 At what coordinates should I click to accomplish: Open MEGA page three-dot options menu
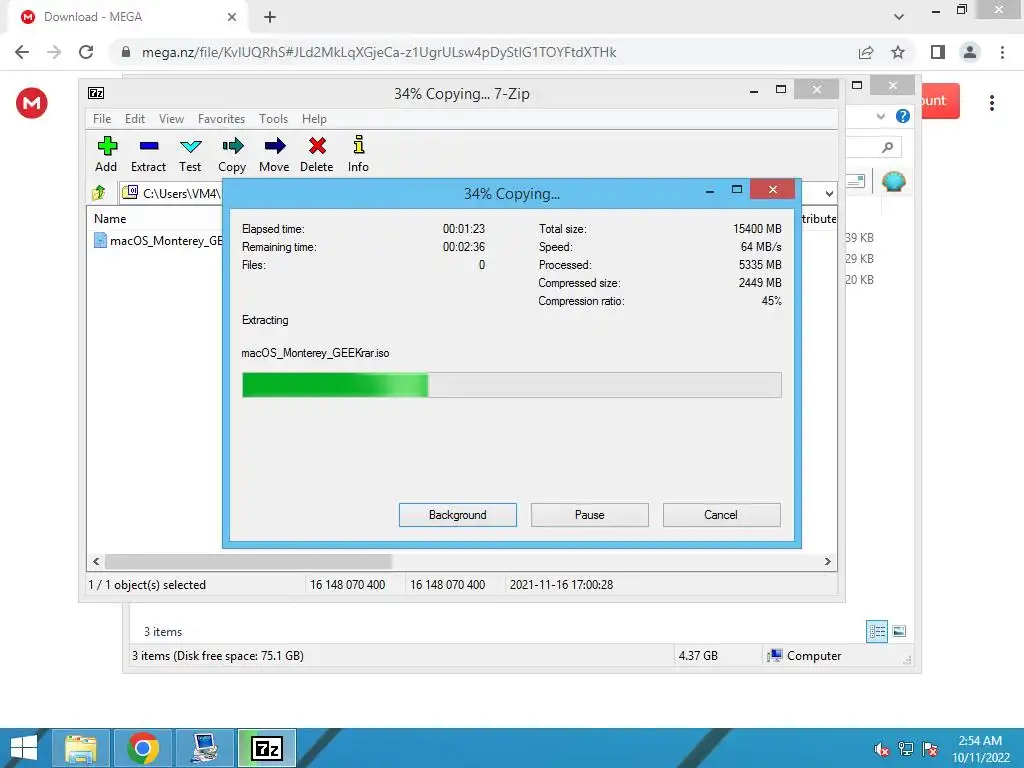click(991, 103)
